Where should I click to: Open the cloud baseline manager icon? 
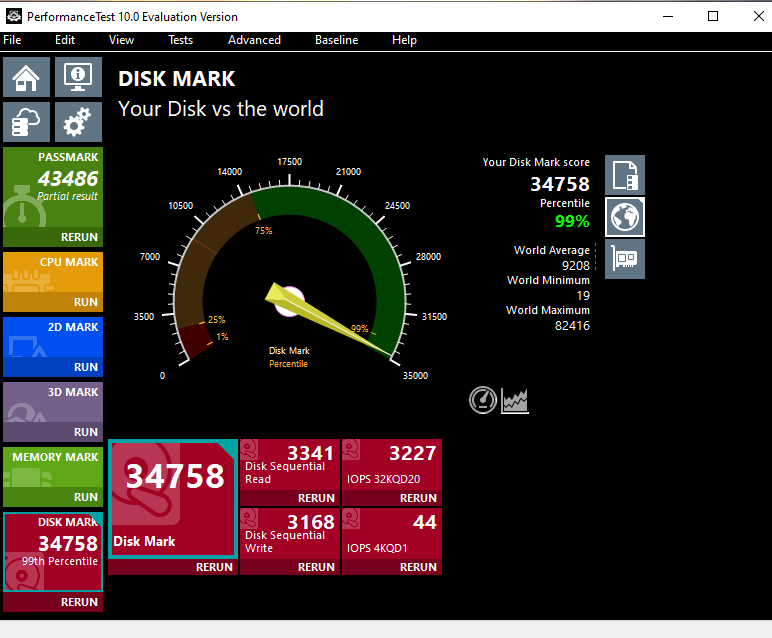(26, 122)
